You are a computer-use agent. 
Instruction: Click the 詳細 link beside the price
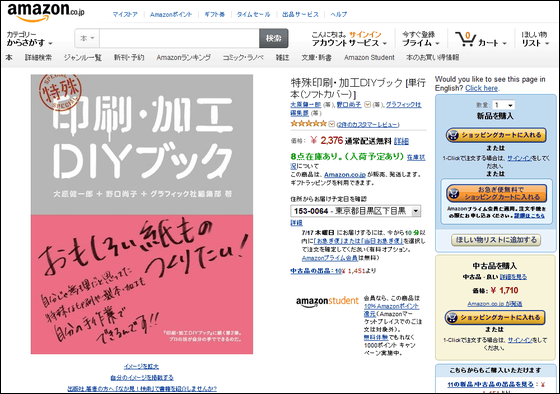coord(401,141)
